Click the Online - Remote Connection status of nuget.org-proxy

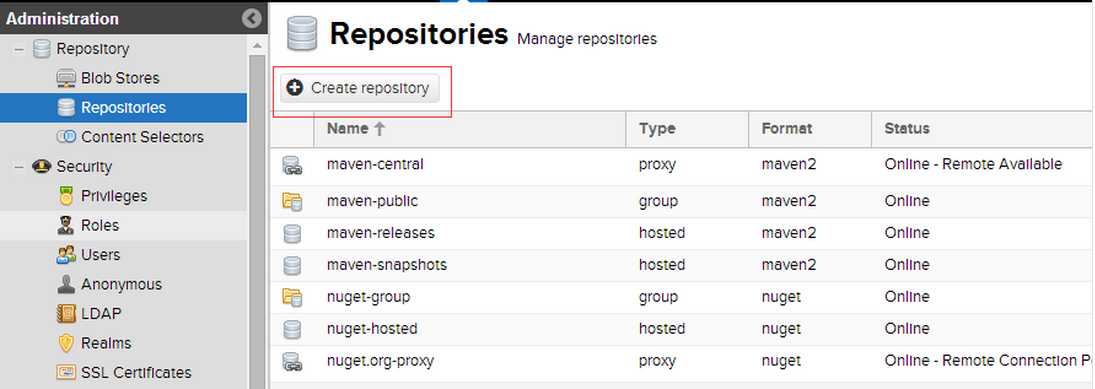tap(988, 362)
